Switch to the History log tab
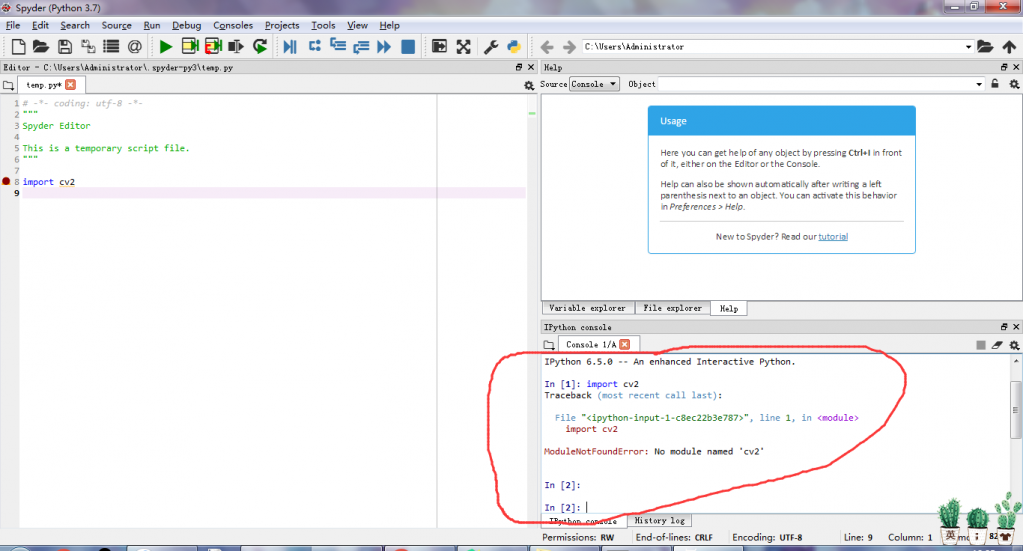The image size is (1023, 551). coord(659,521)
